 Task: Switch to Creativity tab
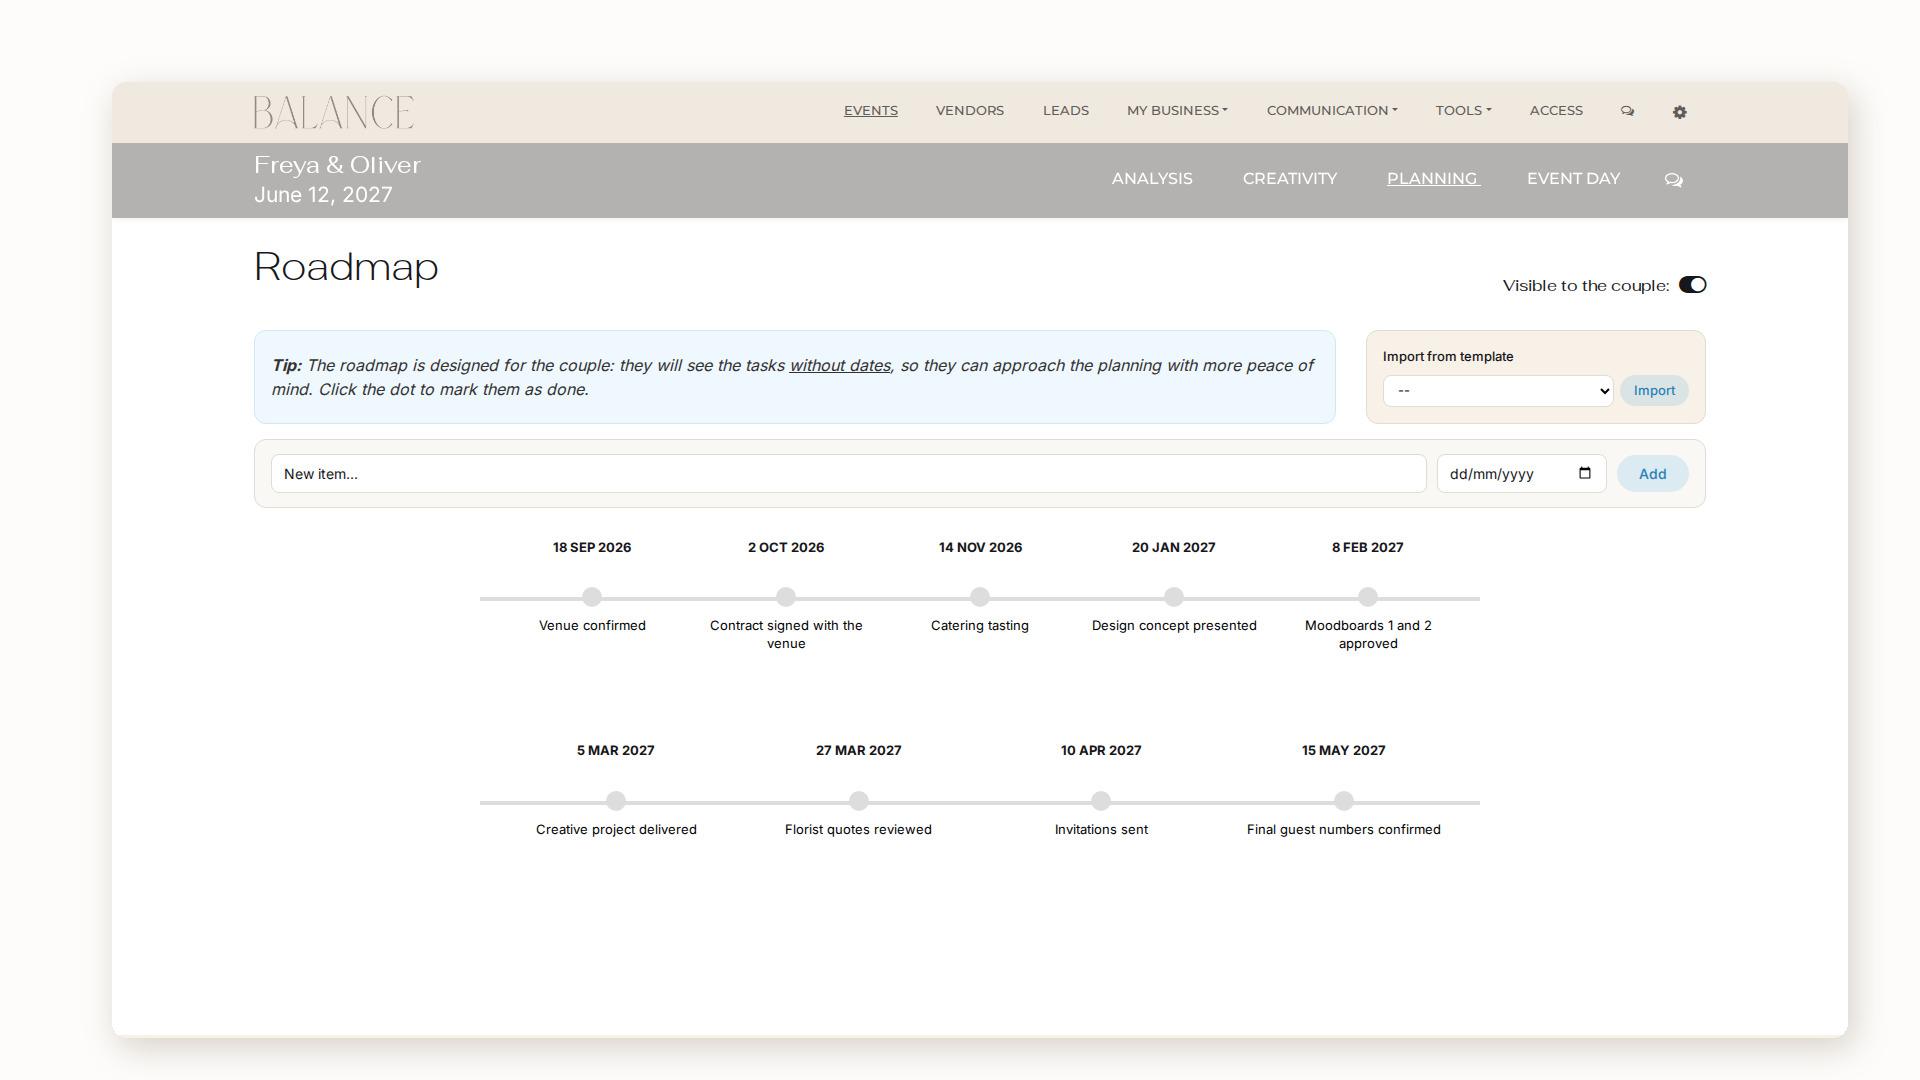[1290, 178]
